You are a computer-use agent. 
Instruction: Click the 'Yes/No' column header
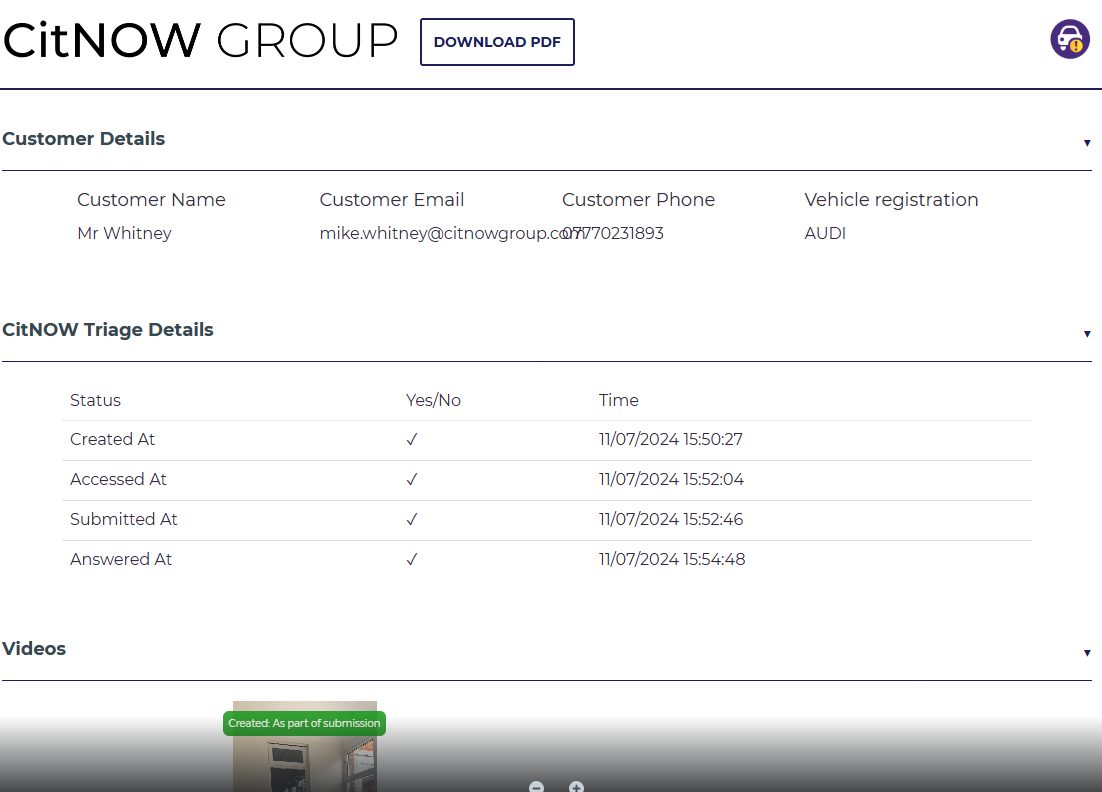pyautogui.click(x=433, y=400)
